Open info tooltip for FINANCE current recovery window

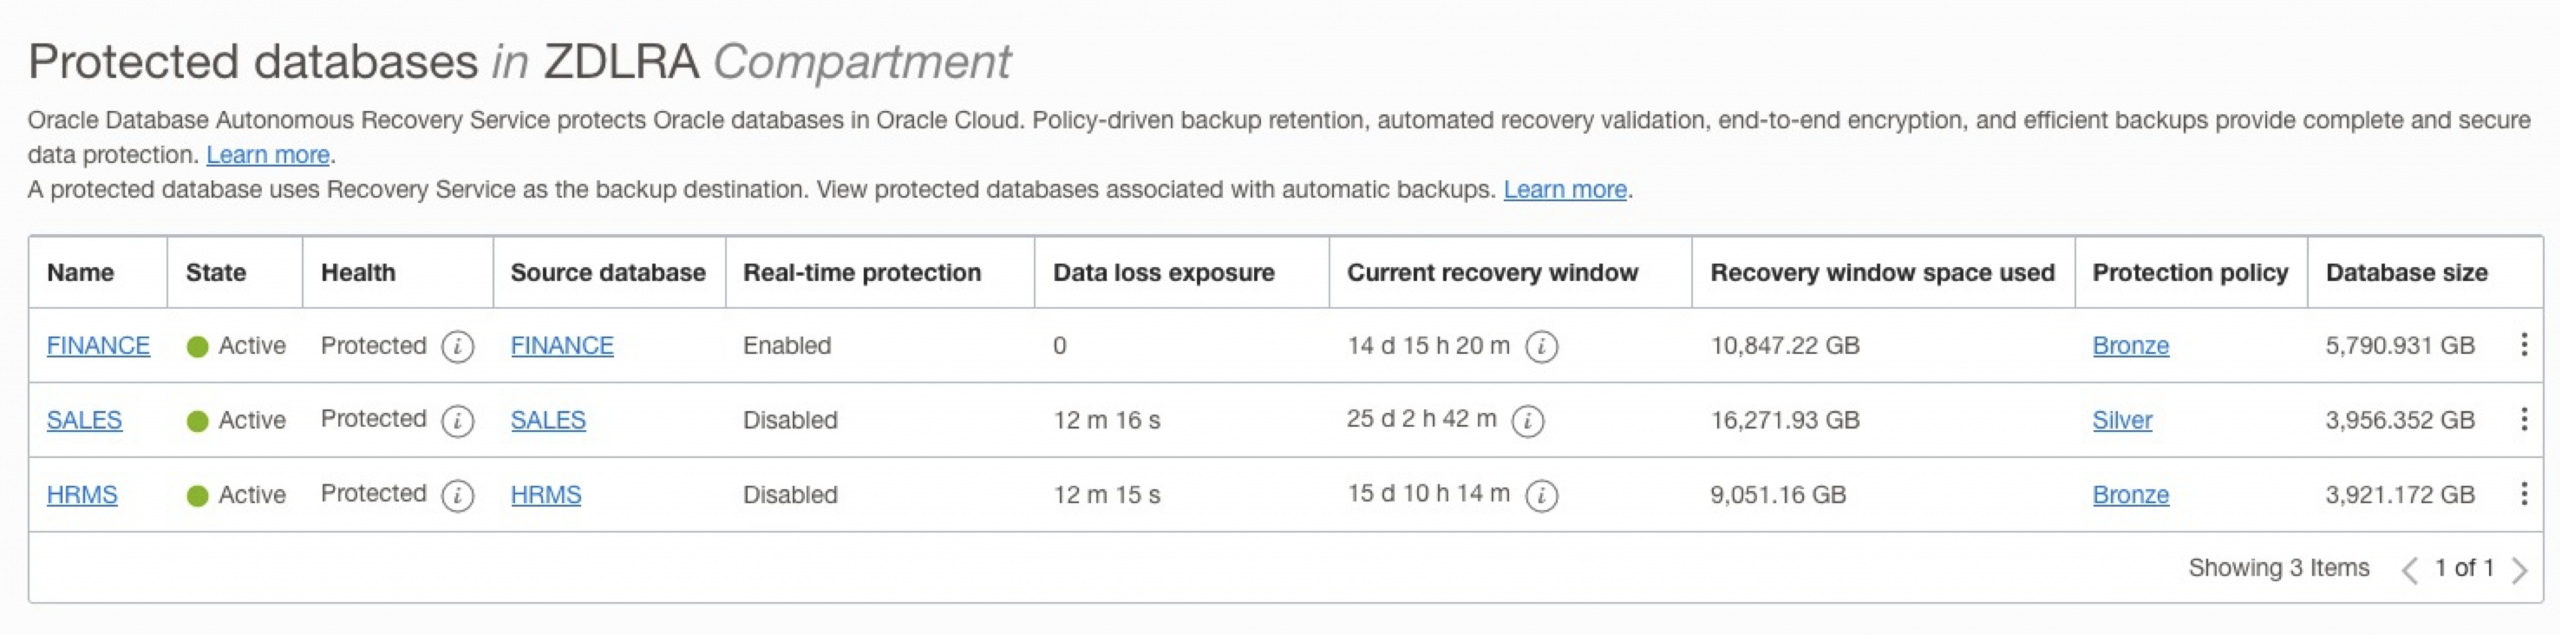1543,348
